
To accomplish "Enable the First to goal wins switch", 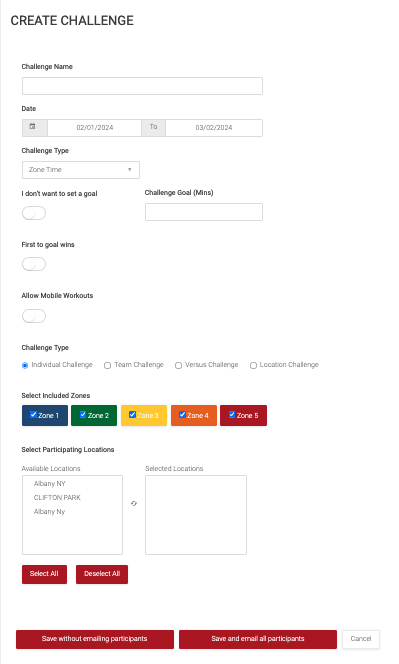I will click(34, 264).
